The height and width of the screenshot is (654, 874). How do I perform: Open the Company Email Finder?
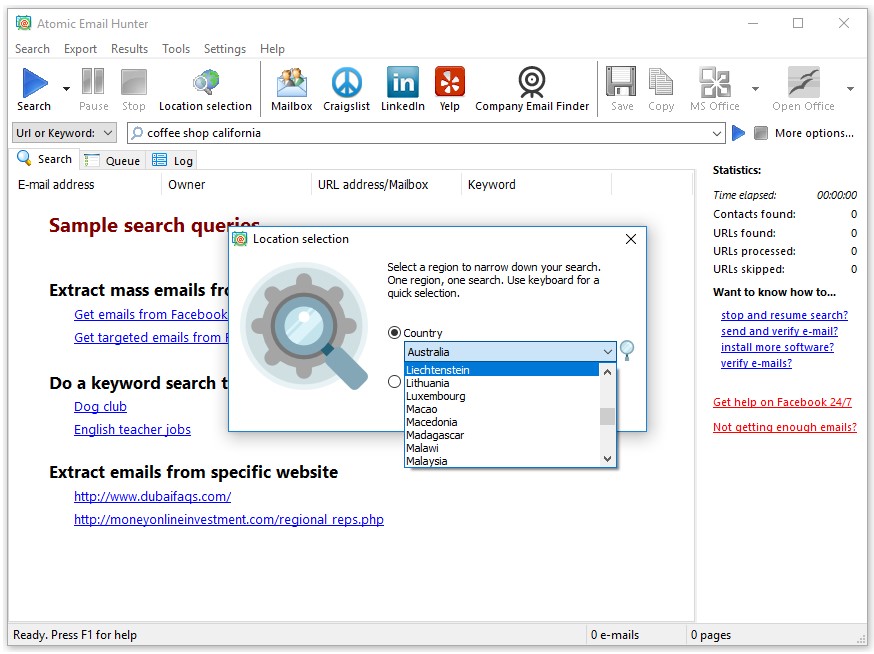(x=531, y=88)
